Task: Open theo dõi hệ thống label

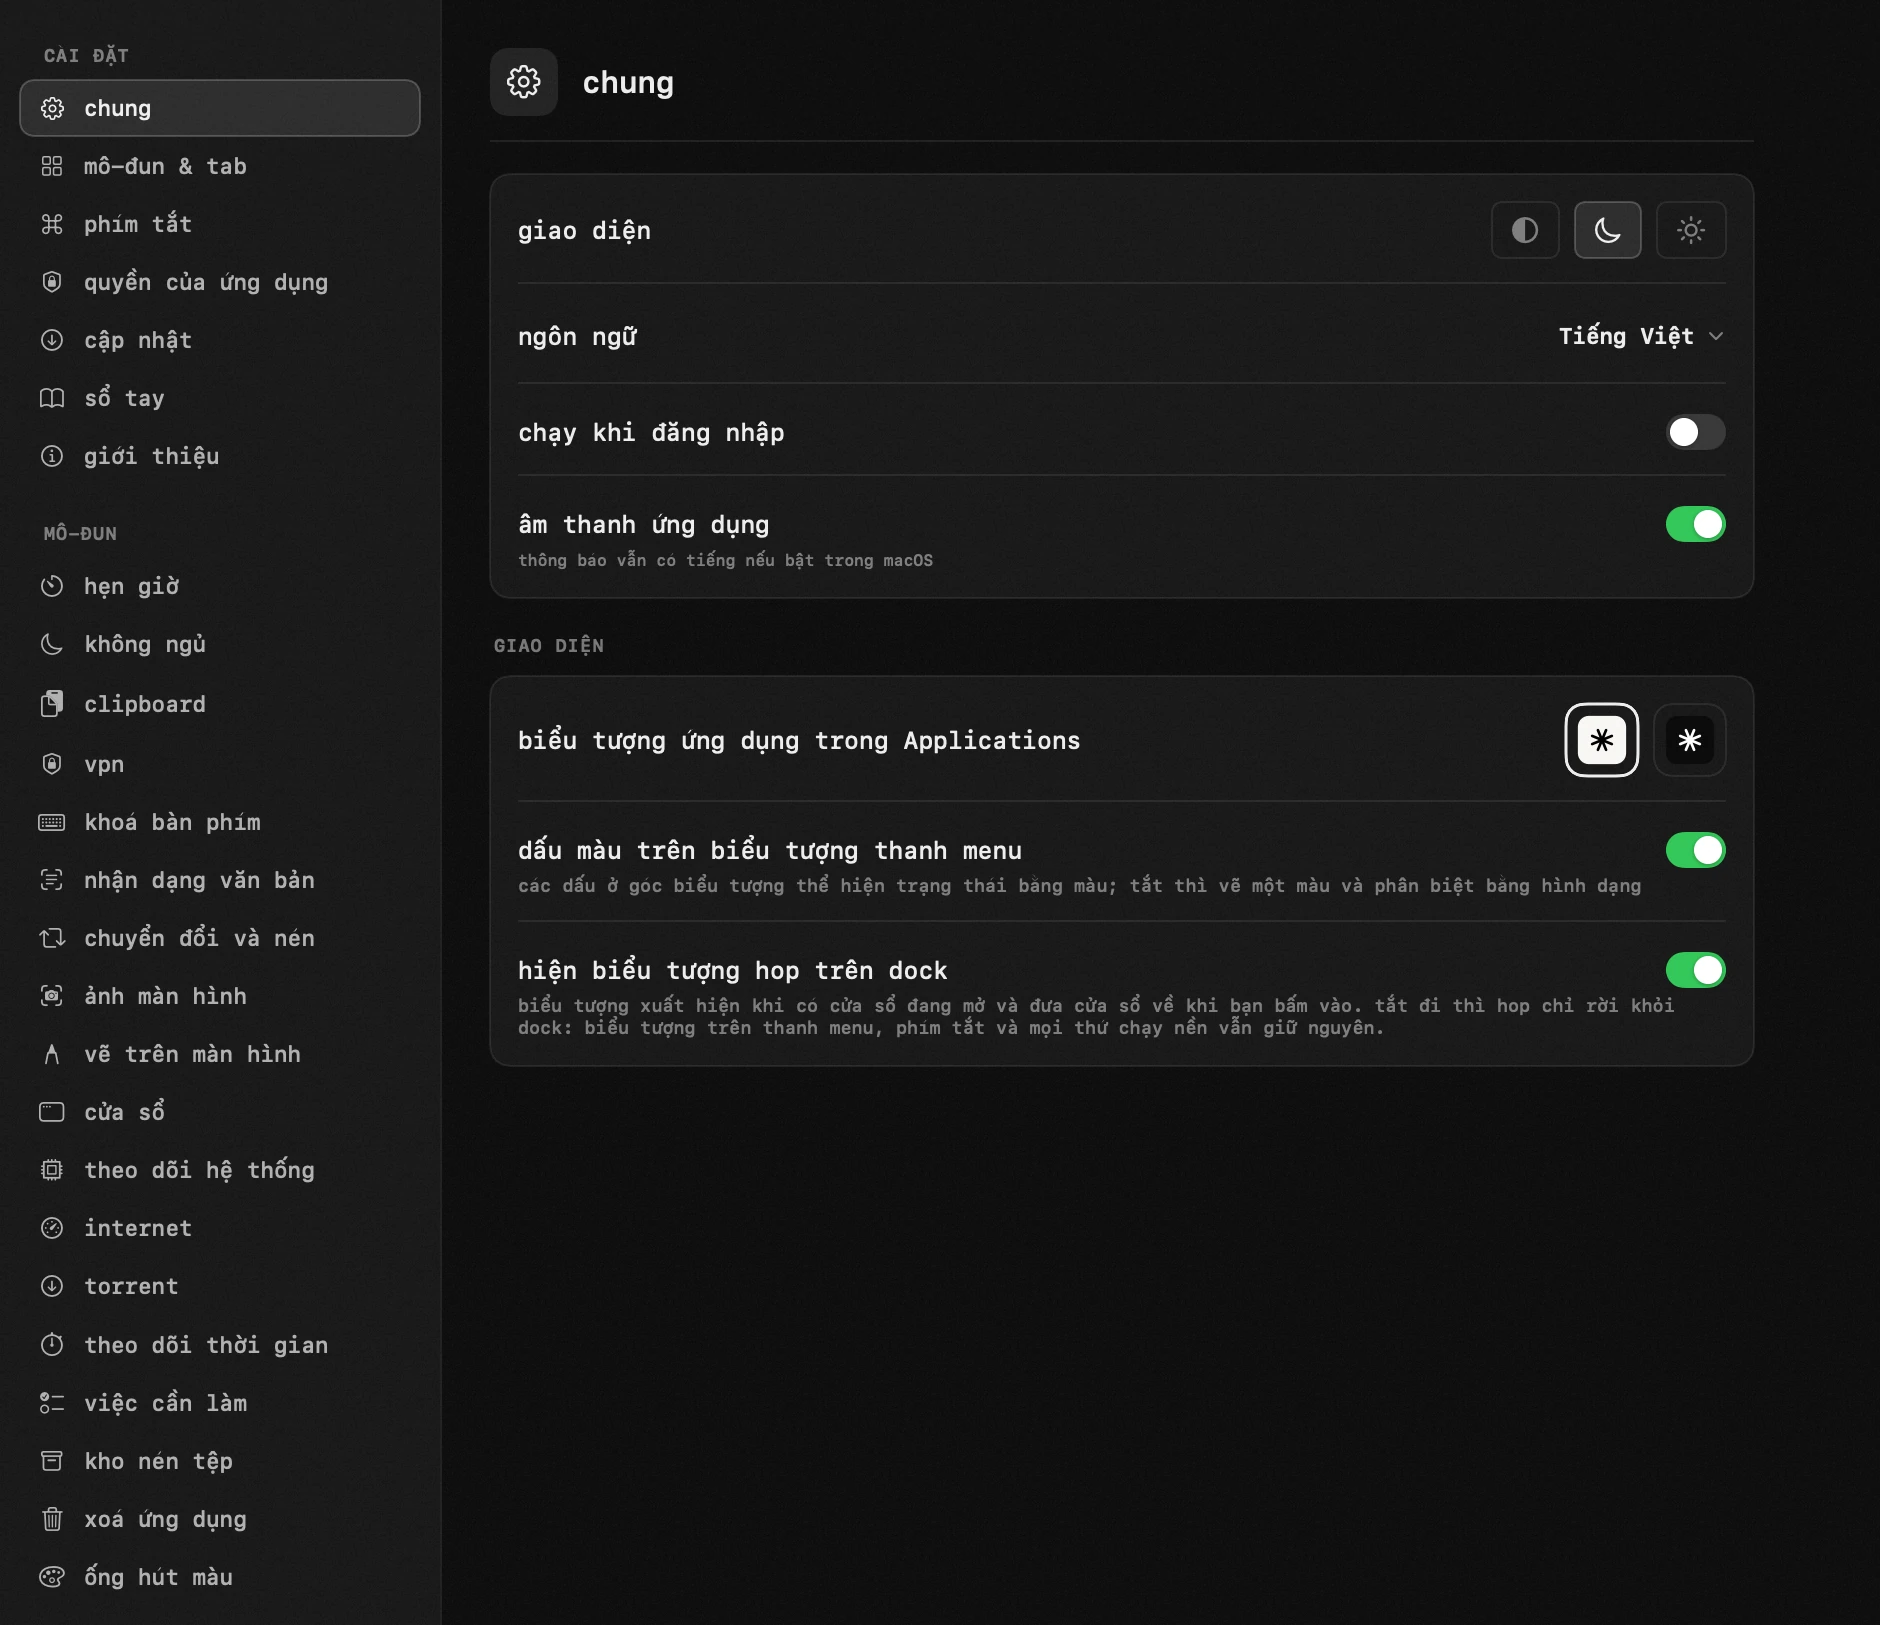Action: (199, 1170)
